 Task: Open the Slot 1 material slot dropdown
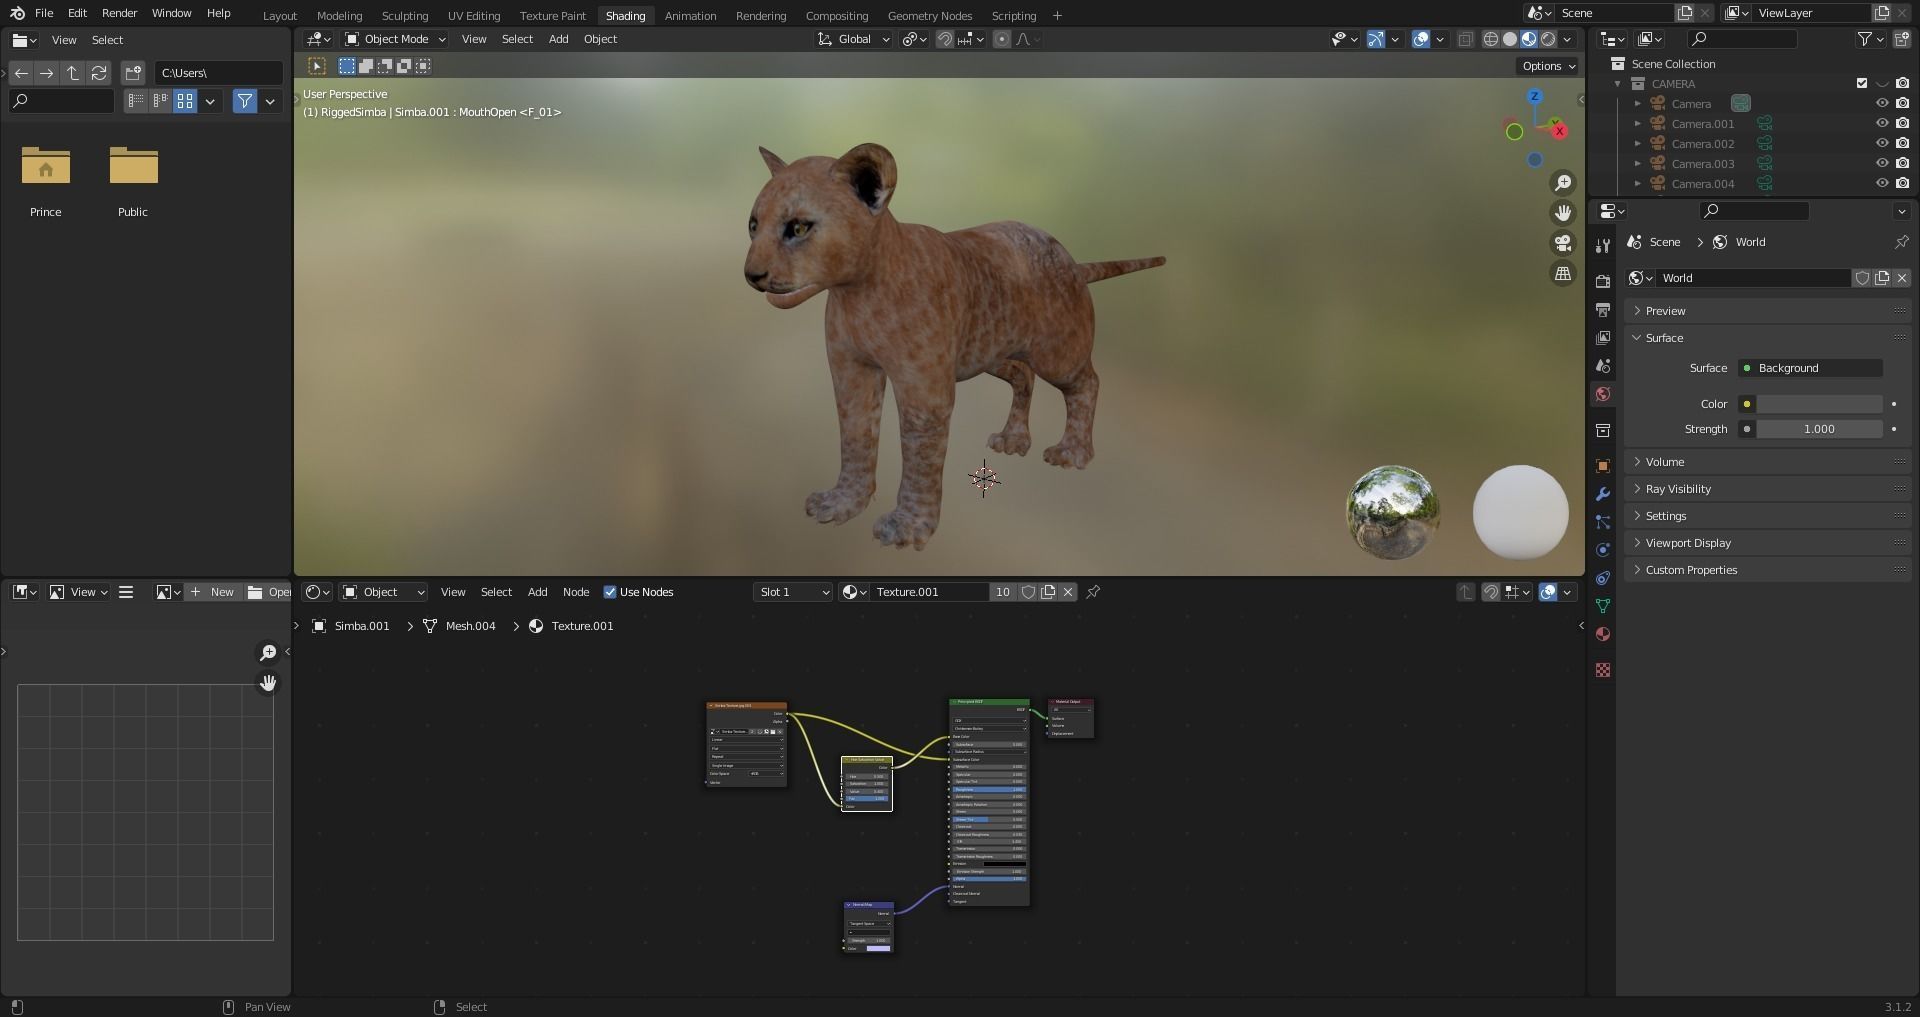[x=794, y=592]
